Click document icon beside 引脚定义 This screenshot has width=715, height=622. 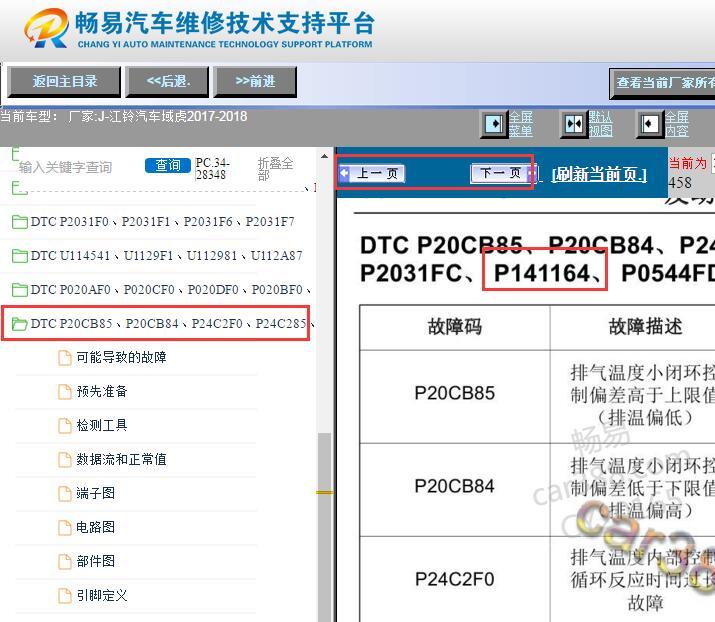[x=65, y=596]
